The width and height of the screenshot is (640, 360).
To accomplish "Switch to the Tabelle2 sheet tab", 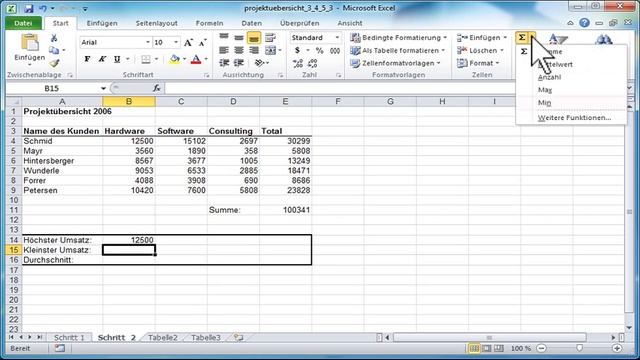I will tap(162, 338).
